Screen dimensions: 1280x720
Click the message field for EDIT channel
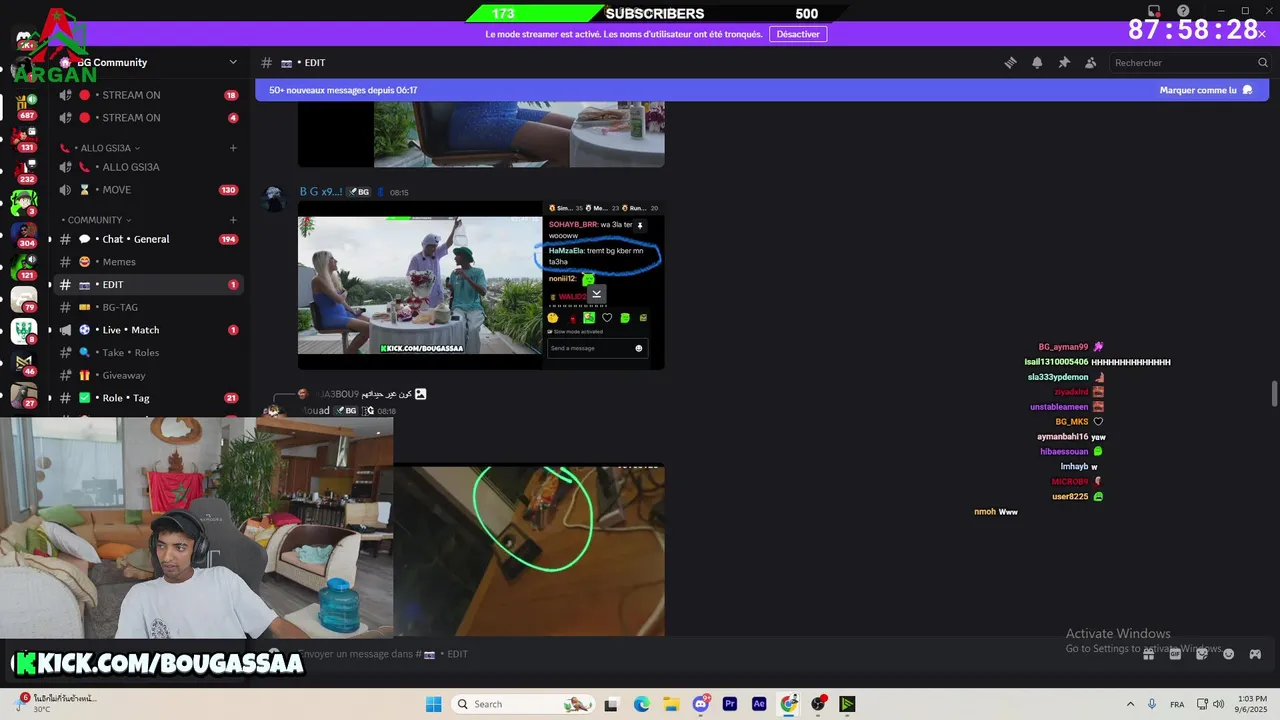pyautogui.click(x=700, y=654)
